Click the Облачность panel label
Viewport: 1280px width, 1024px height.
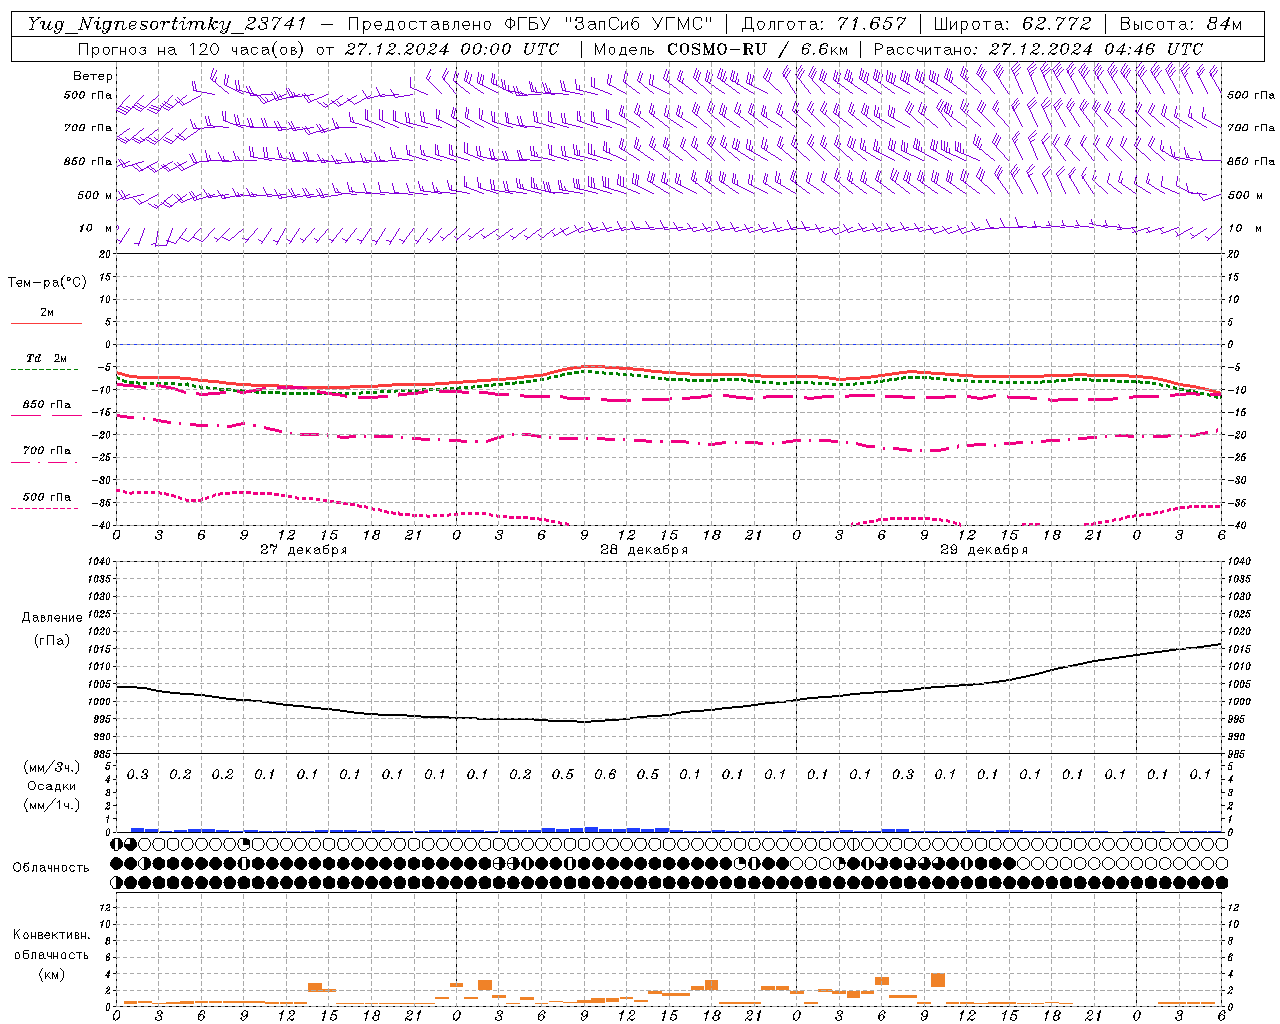(50, 868)
